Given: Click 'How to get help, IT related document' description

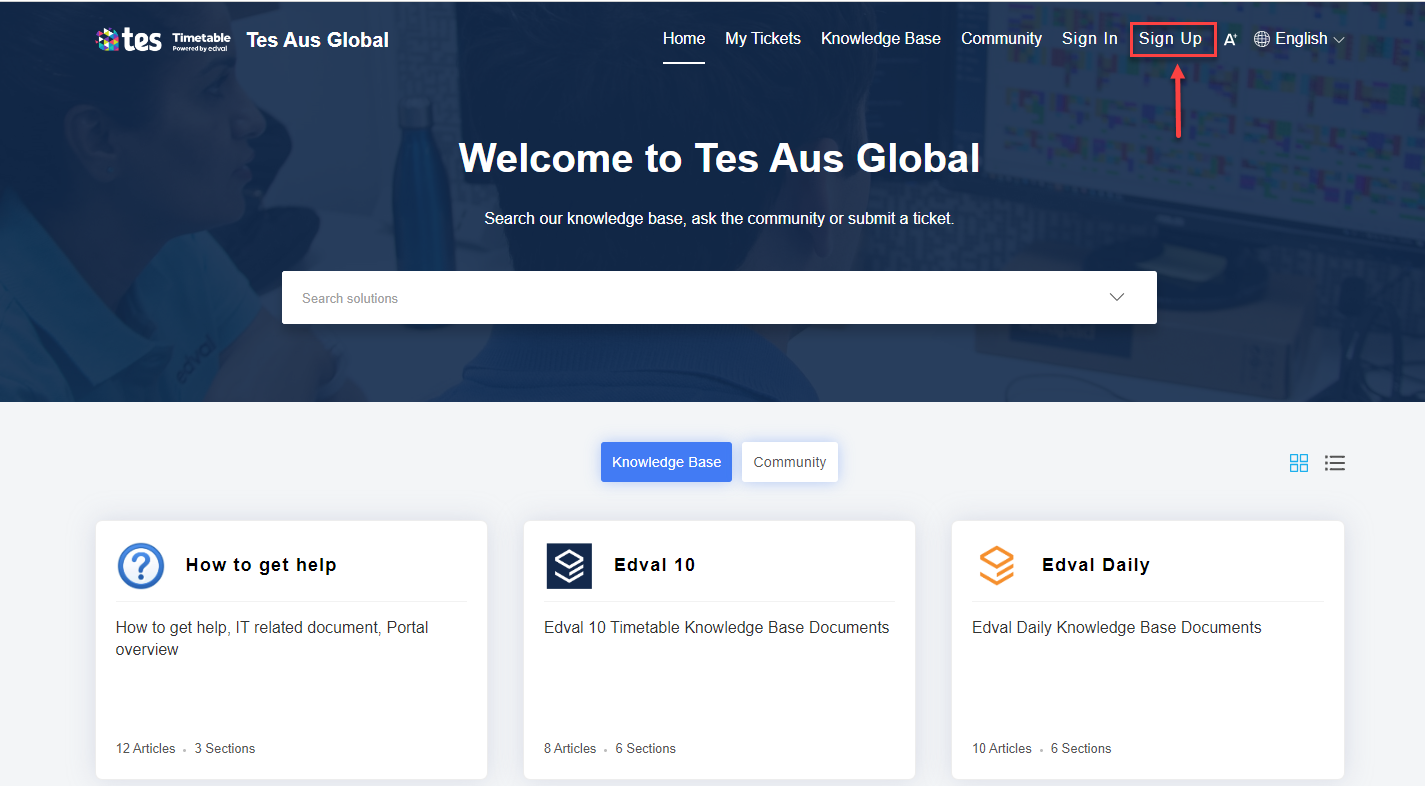Looking at the screenshot, I should pyautogui.click(x=272, y=638).
